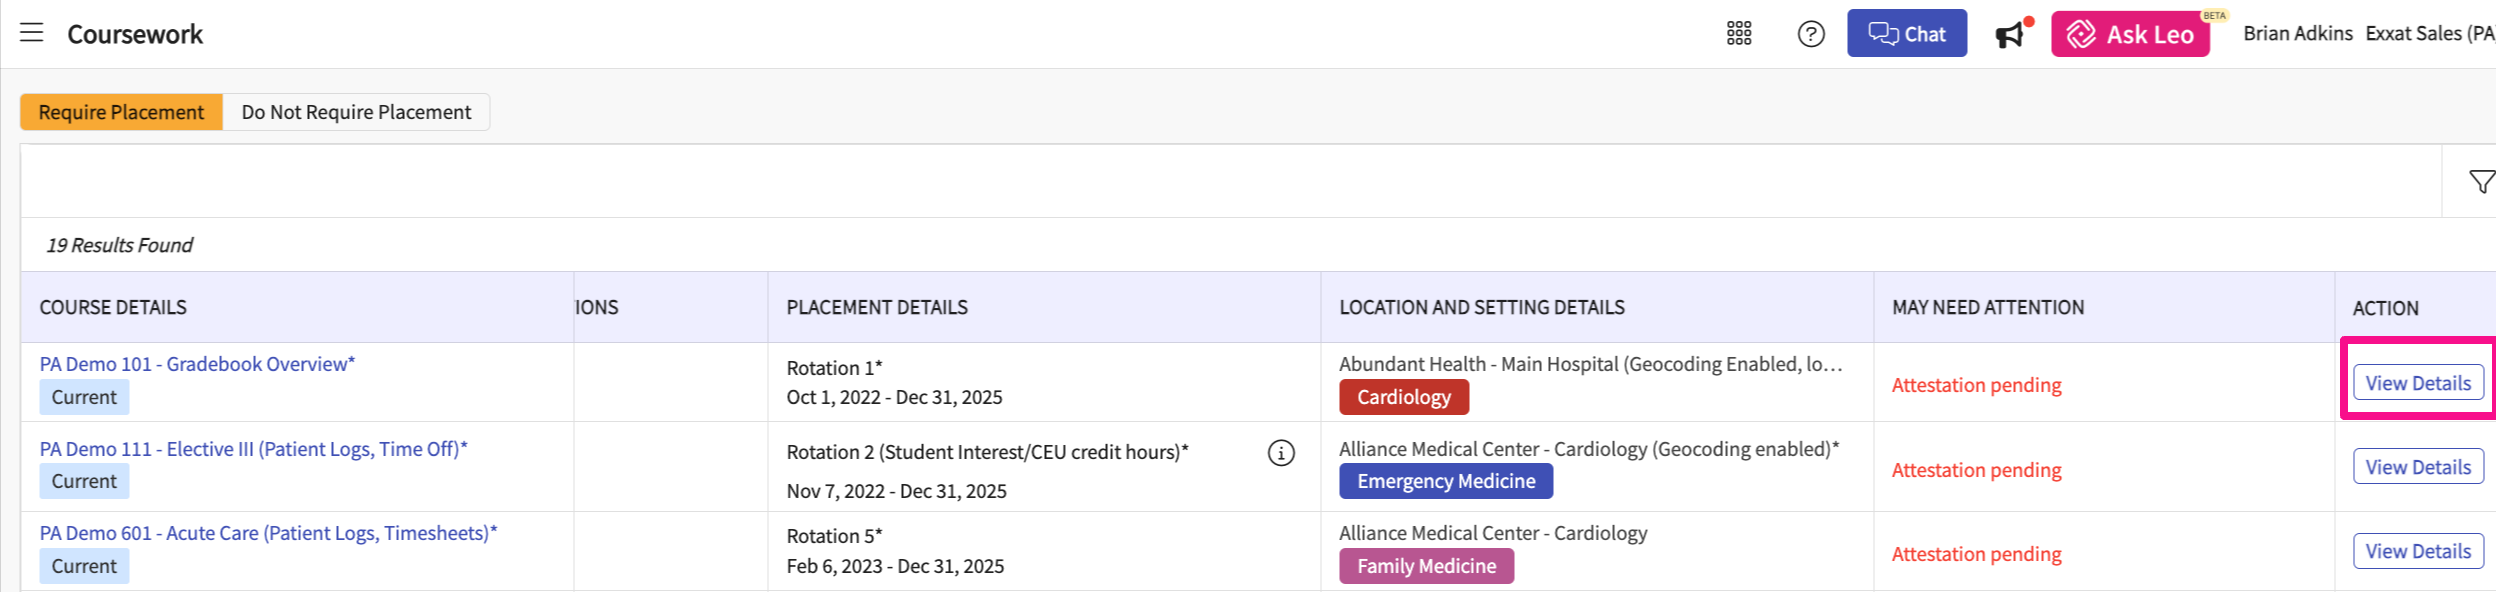View Details for PA Demo 111 row
This screenshot has height=592, width=2496.
point(2417,467)
